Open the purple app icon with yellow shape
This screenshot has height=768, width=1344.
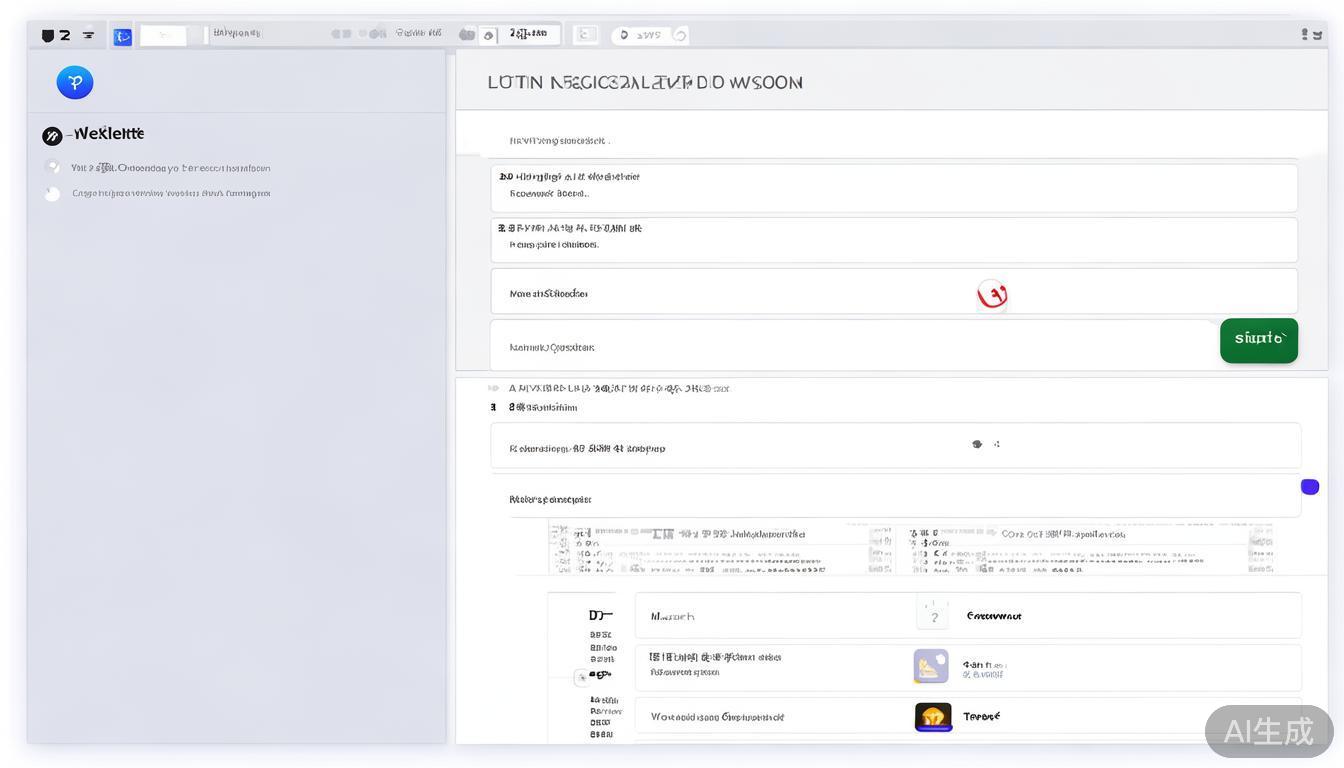tap(931, 666)
